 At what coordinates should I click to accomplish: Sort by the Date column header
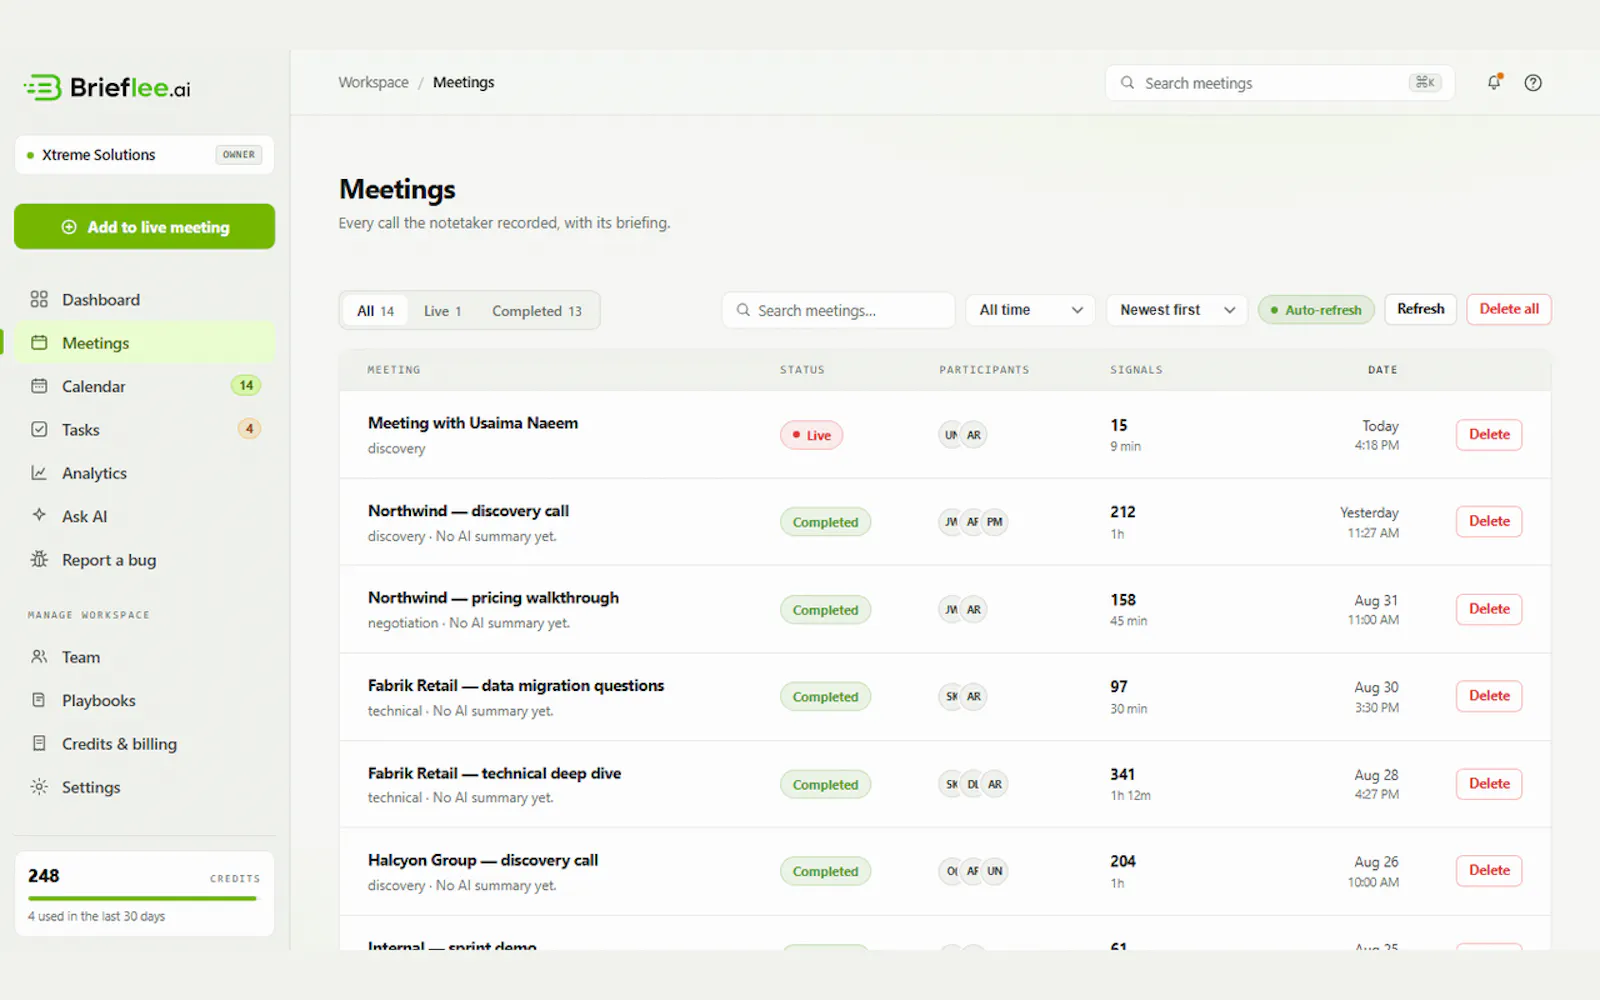(1382, 370)
